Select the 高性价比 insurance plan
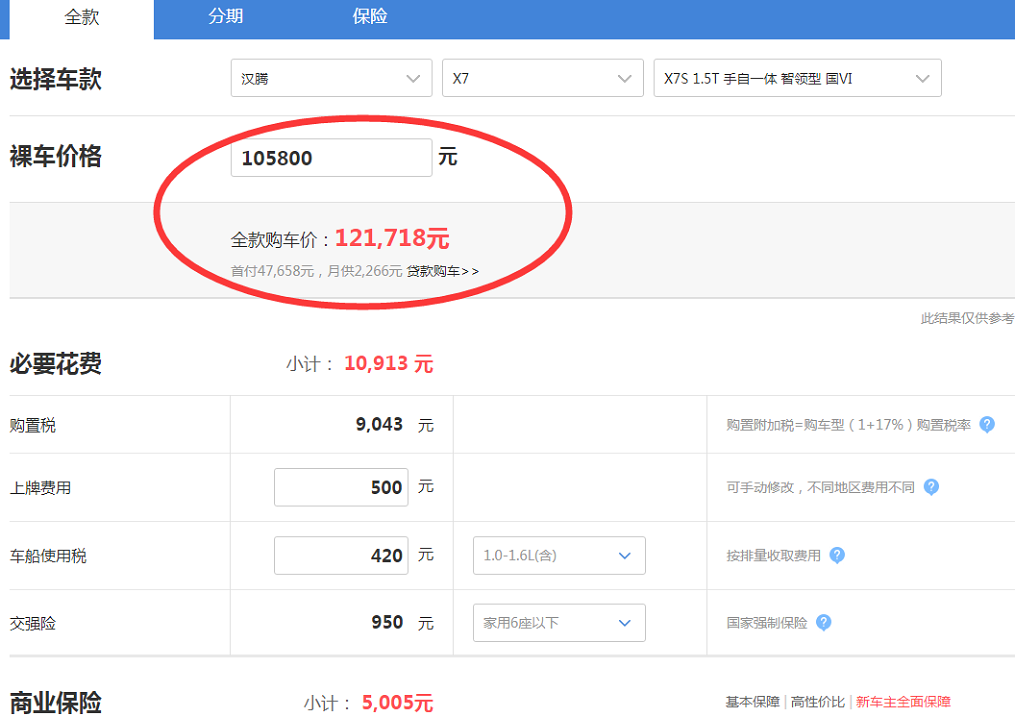This screenshot has height=717, width=1015. pyautogui.click(x=818, y=701)
